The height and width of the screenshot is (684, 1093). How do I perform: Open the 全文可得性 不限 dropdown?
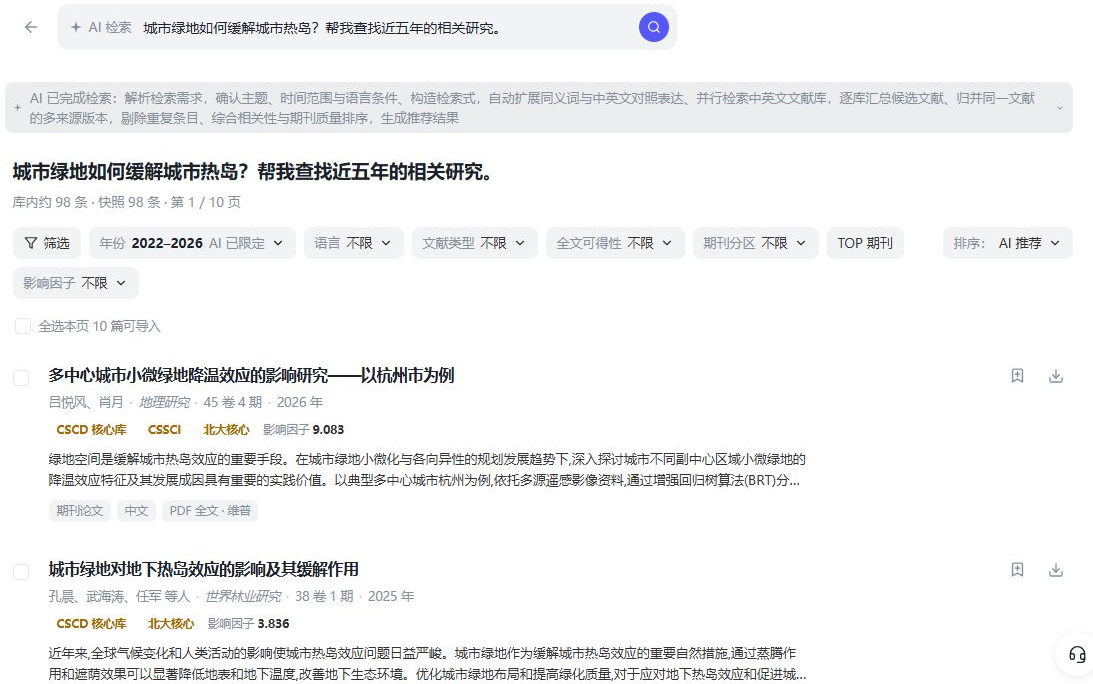click(x=615, y=243)
